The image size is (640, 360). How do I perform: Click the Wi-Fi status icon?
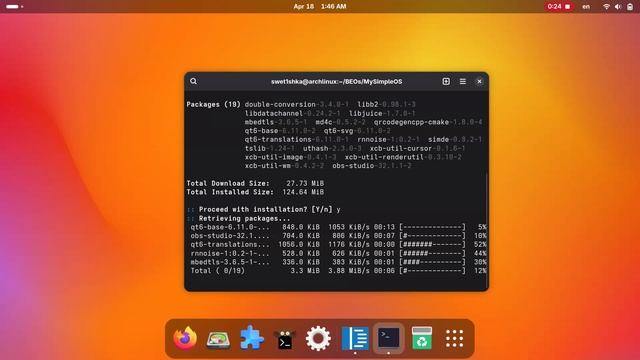(x=607, y=7)
